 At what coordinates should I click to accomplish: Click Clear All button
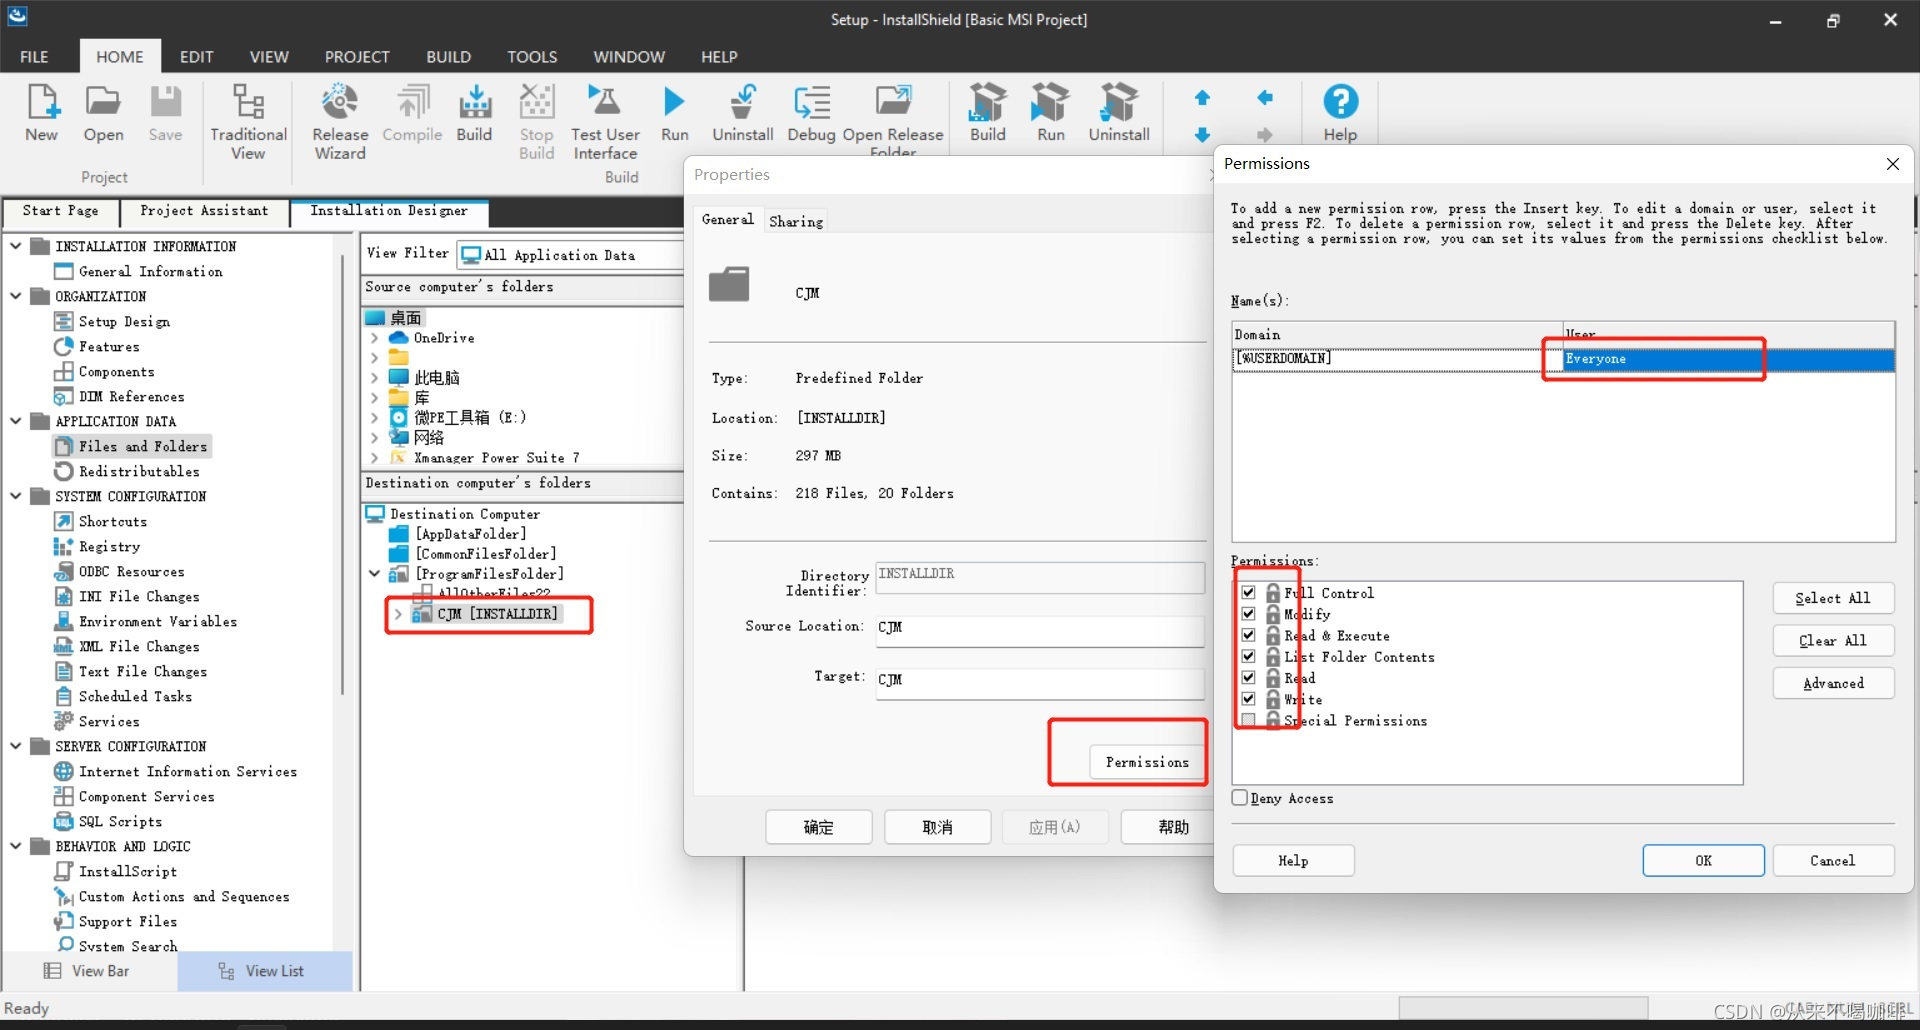coord(1833,641)
